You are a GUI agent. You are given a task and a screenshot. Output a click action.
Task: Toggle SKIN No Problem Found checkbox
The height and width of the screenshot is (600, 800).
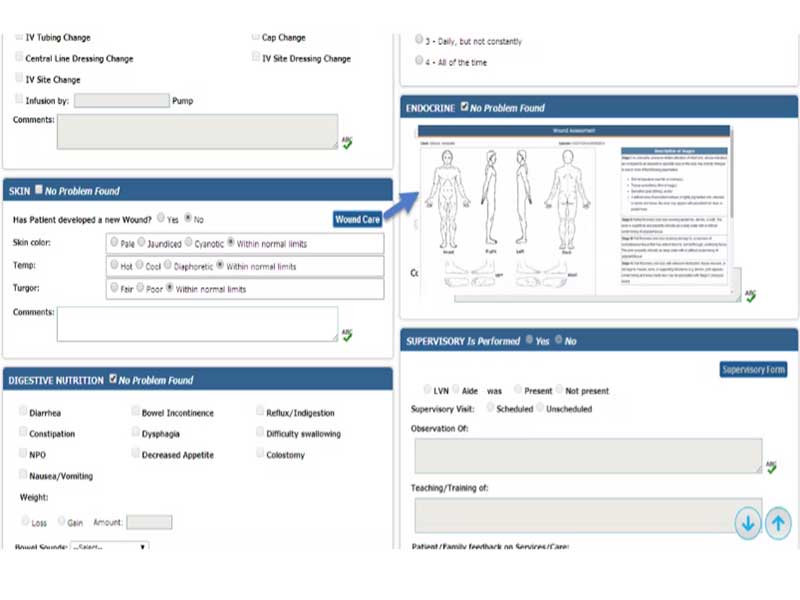coord(39,189)
